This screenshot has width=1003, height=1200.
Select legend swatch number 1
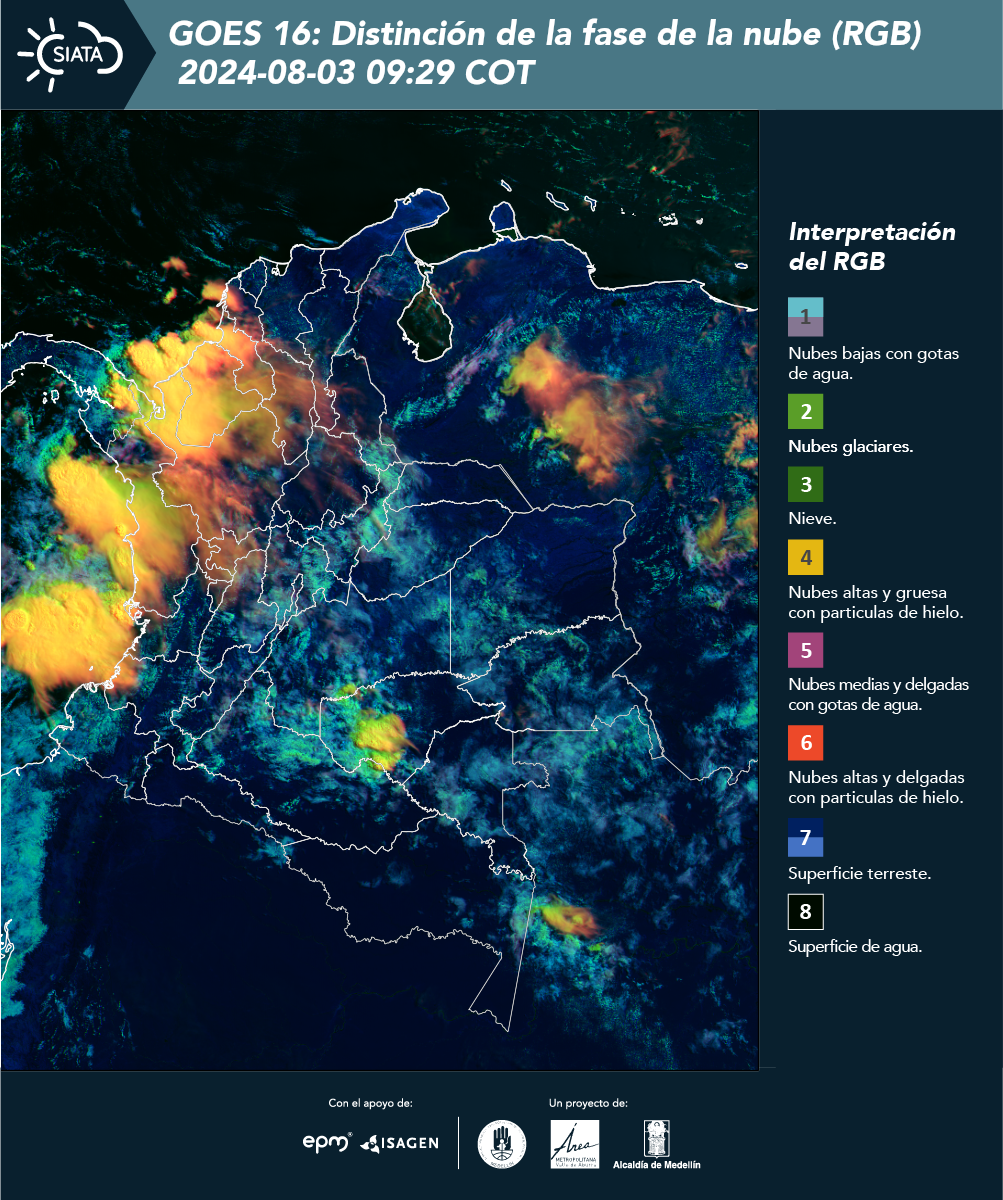click(805, 316)
